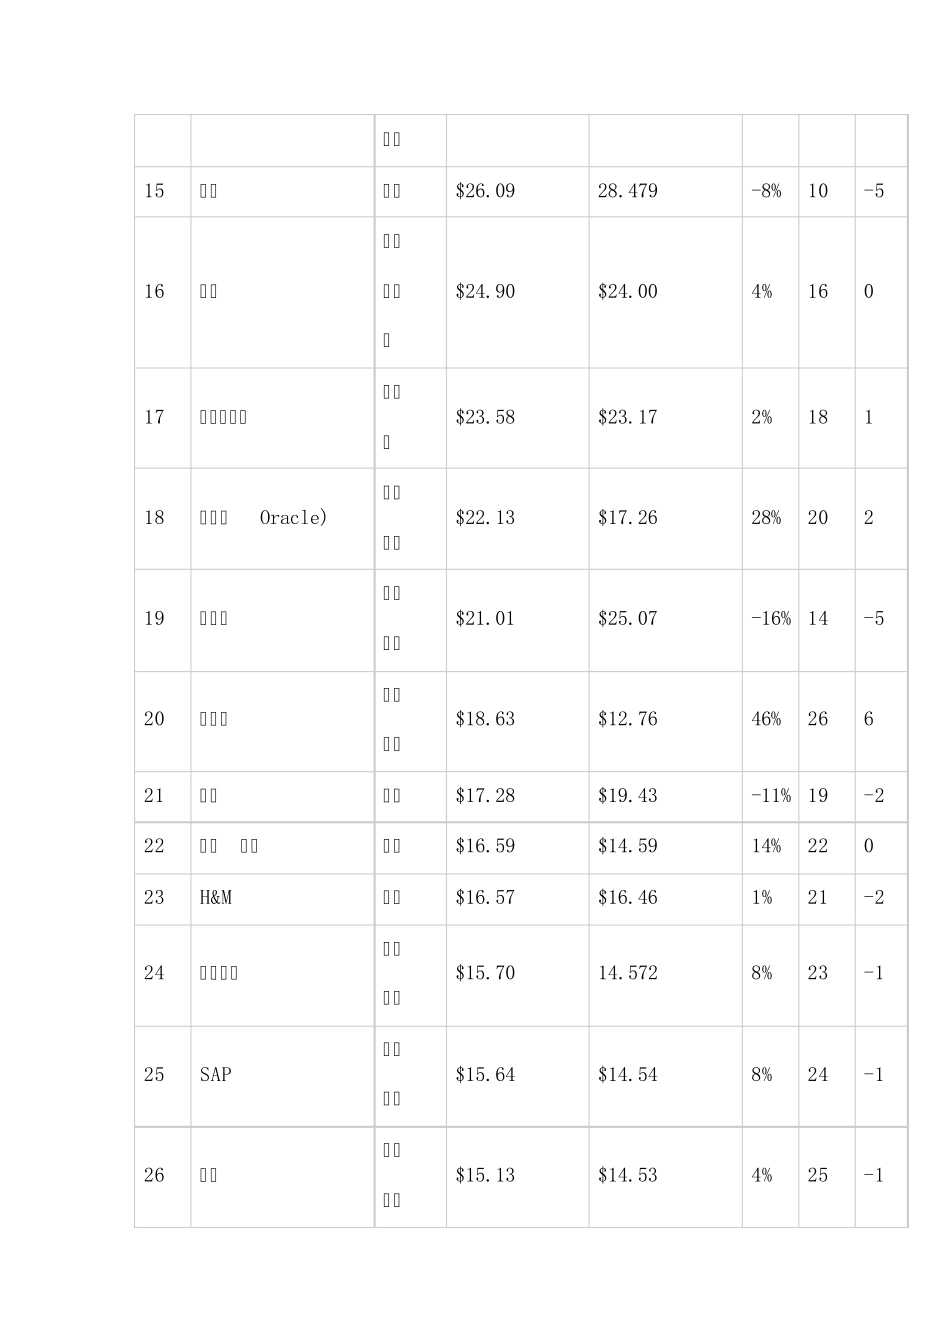This screenshot has height=1344, width=950.
Task: Click the $12.76 value cell
Action: [628, 720]
